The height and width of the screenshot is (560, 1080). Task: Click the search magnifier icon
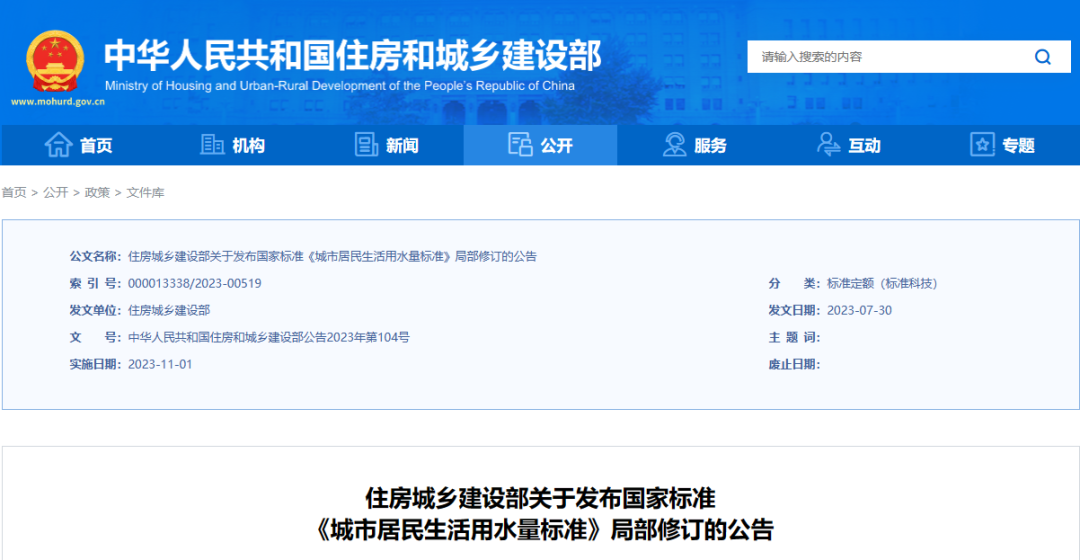click(1043, 56)
